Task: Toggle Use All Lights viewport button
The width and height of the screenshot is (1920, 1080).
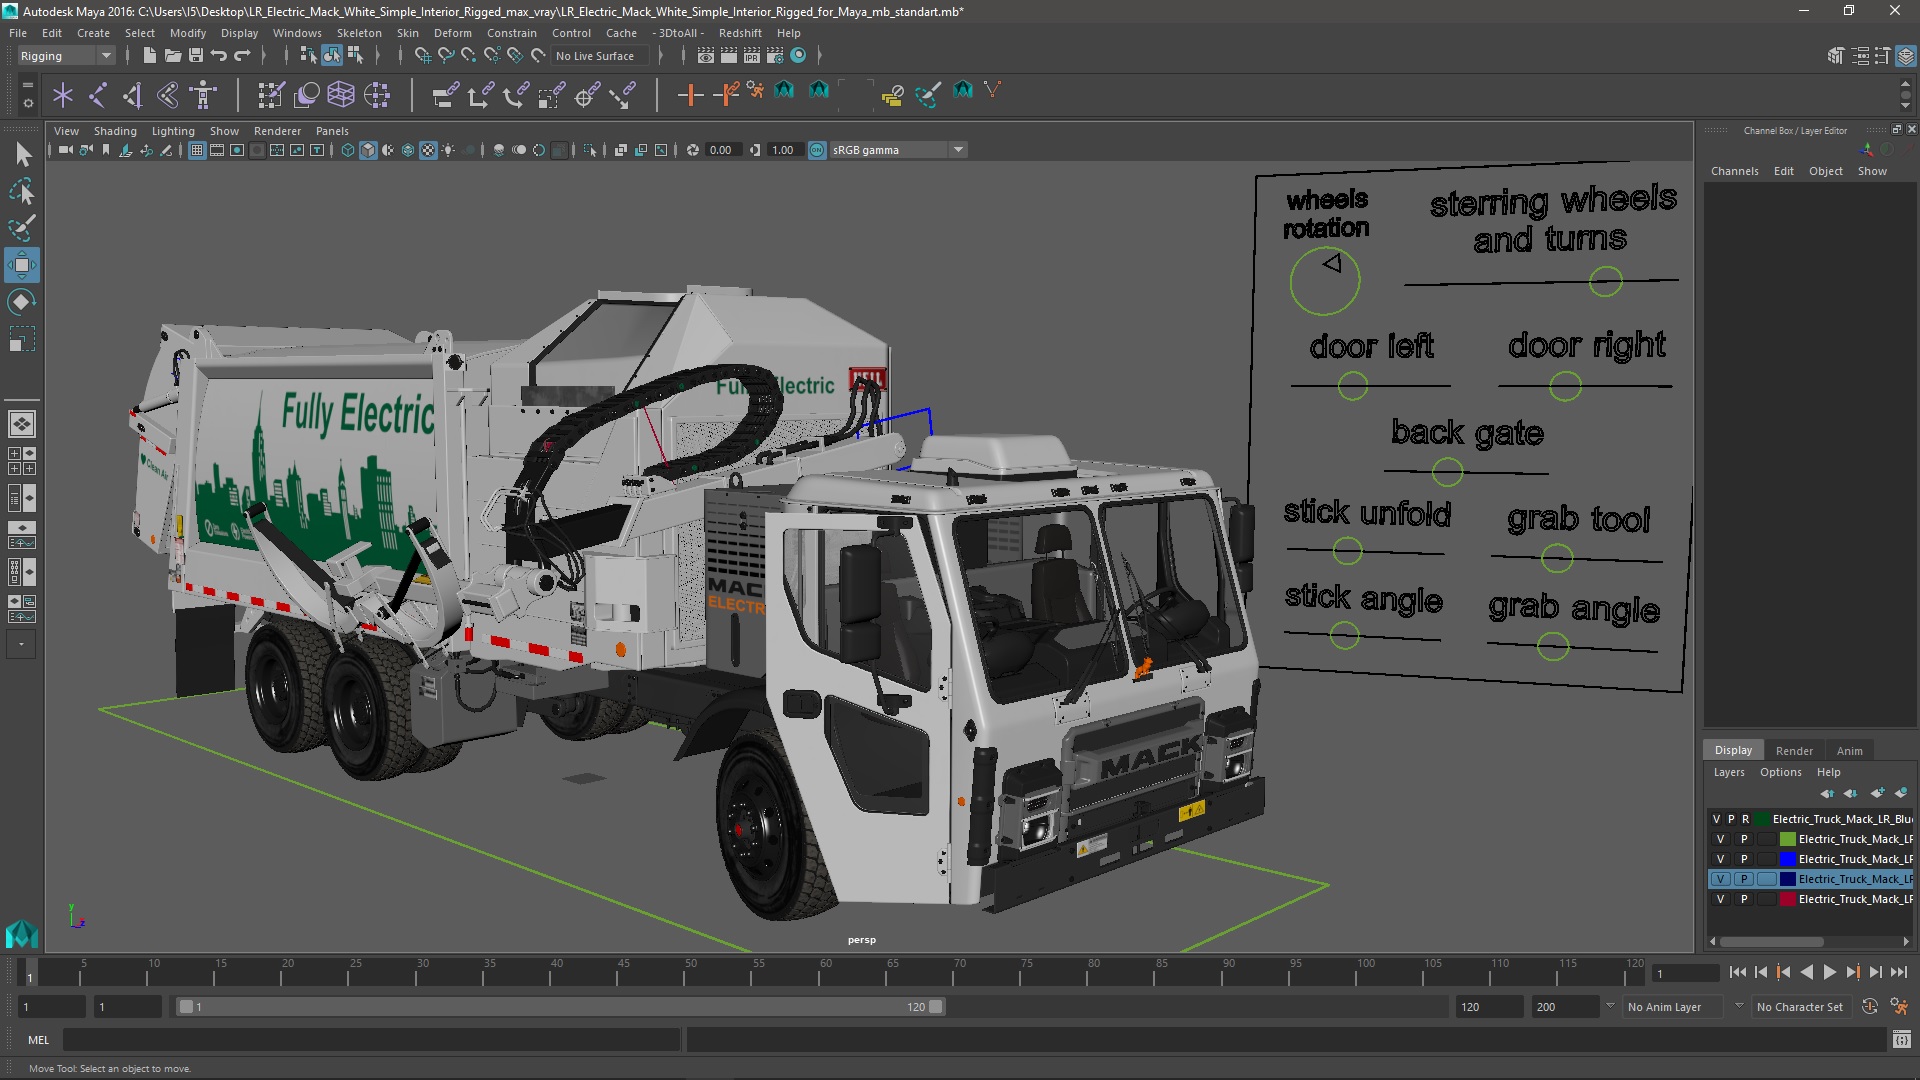Action: 448,150
